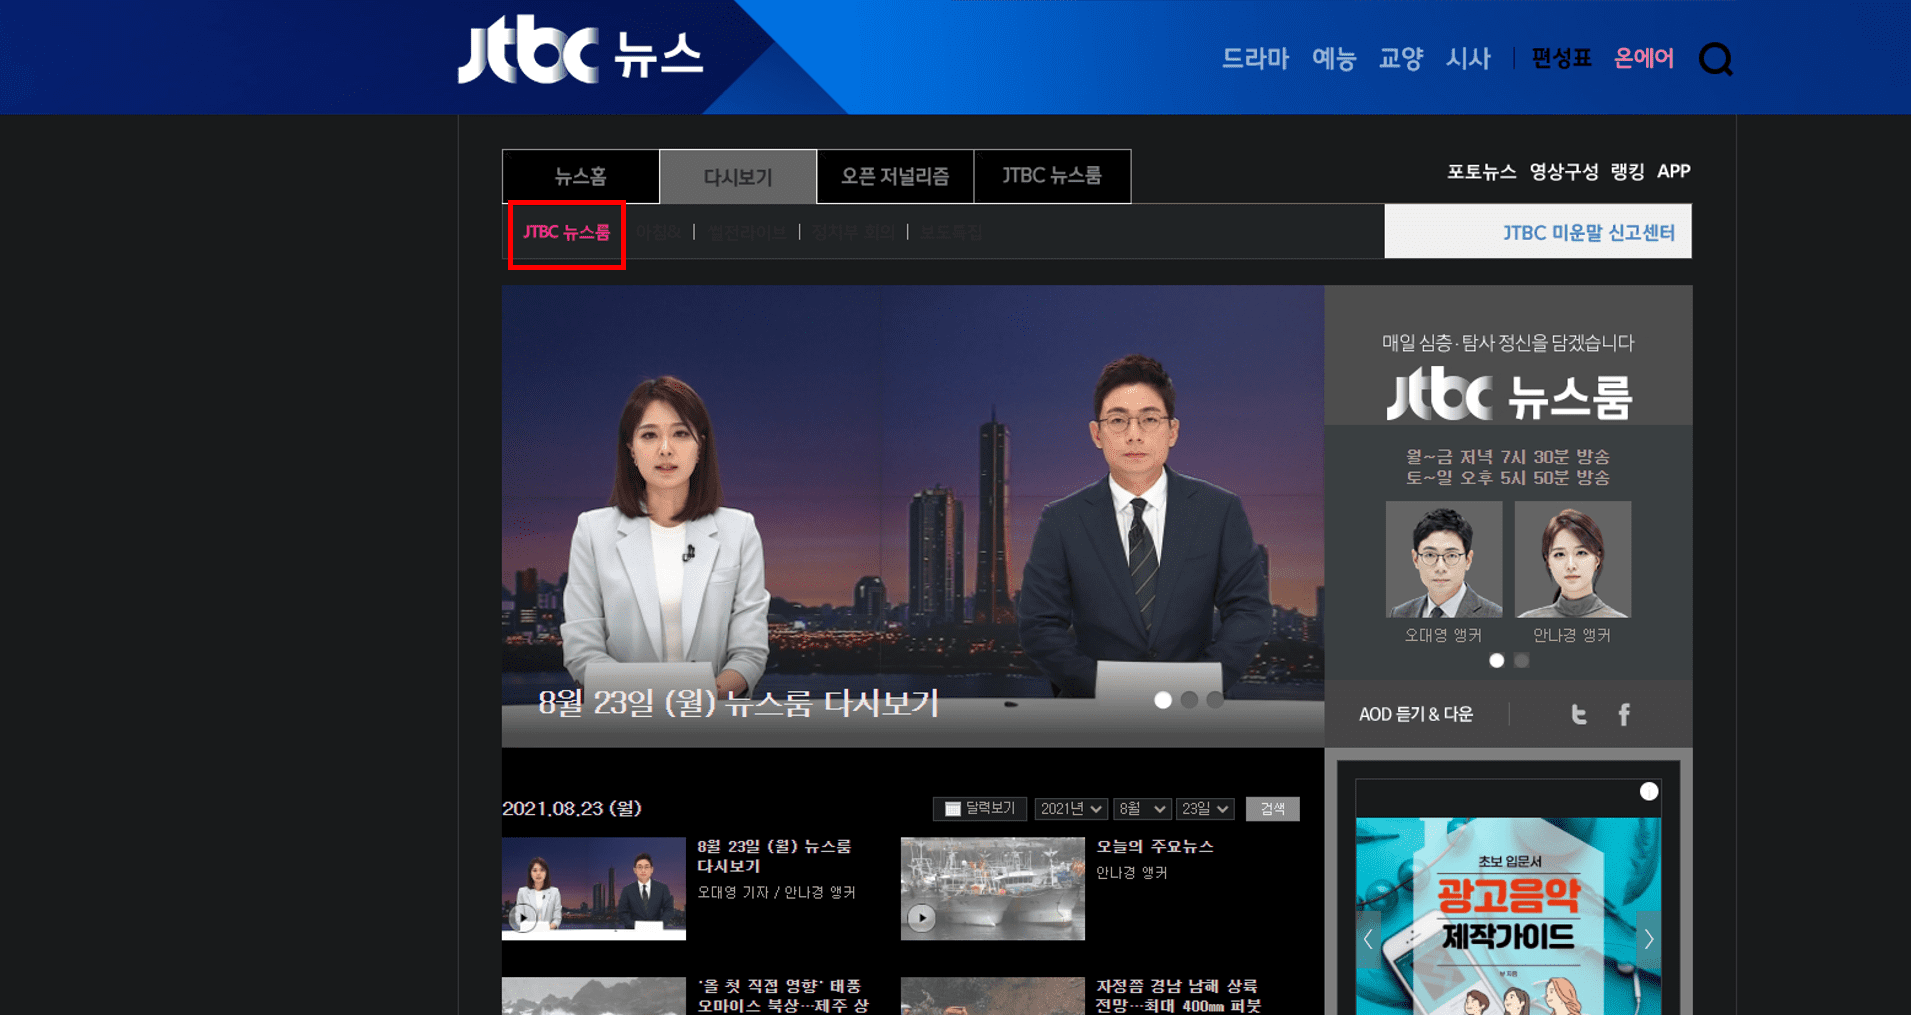This screenshot has height=1015, width=1911.
Task: Switch to the 뉴스홈 tab
Action: click(x=581, y=176)
